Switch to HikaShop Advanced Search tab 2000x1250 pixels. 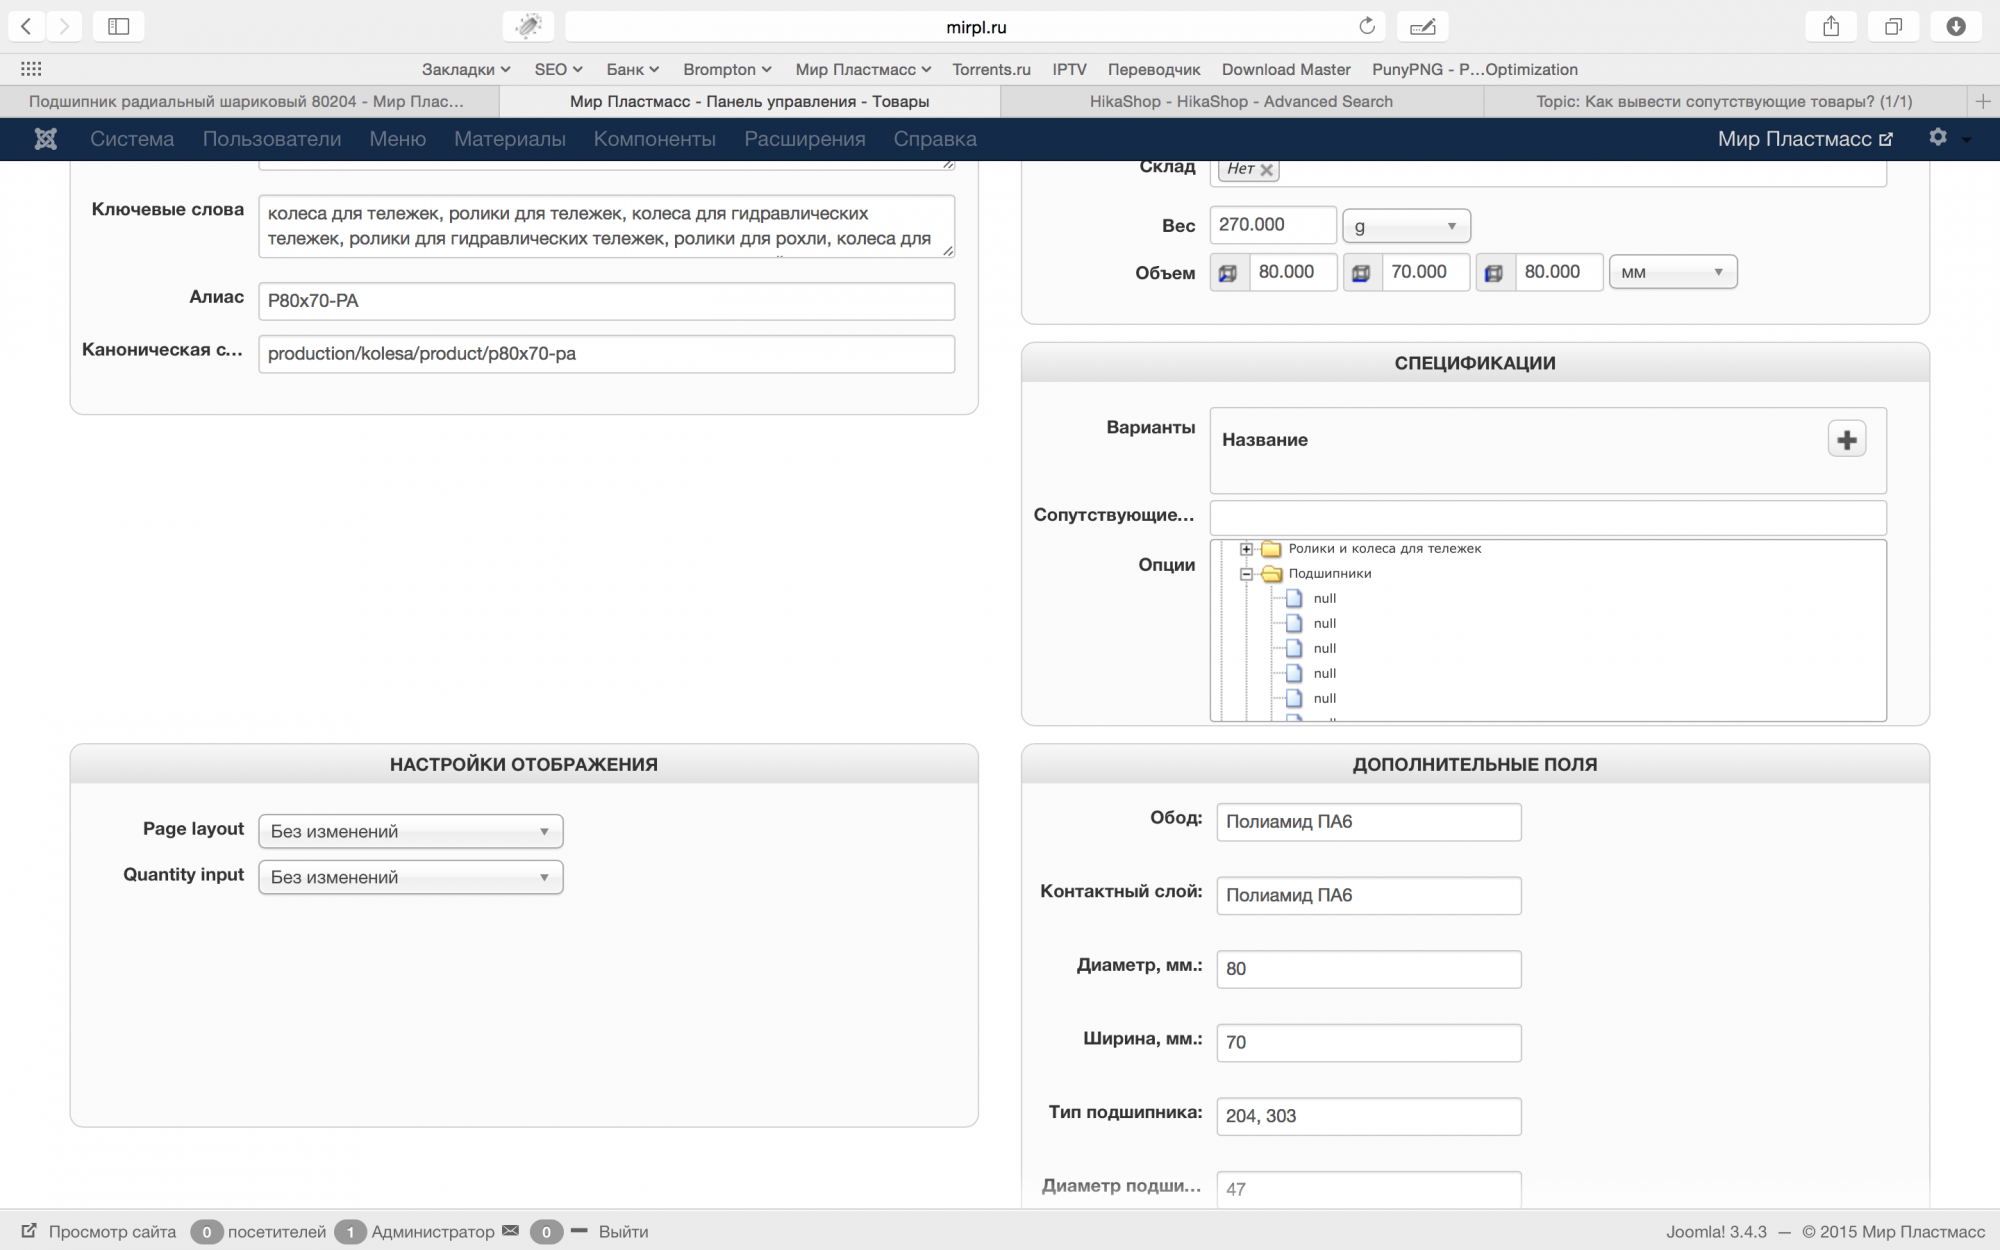click(x=1240, y=101)
